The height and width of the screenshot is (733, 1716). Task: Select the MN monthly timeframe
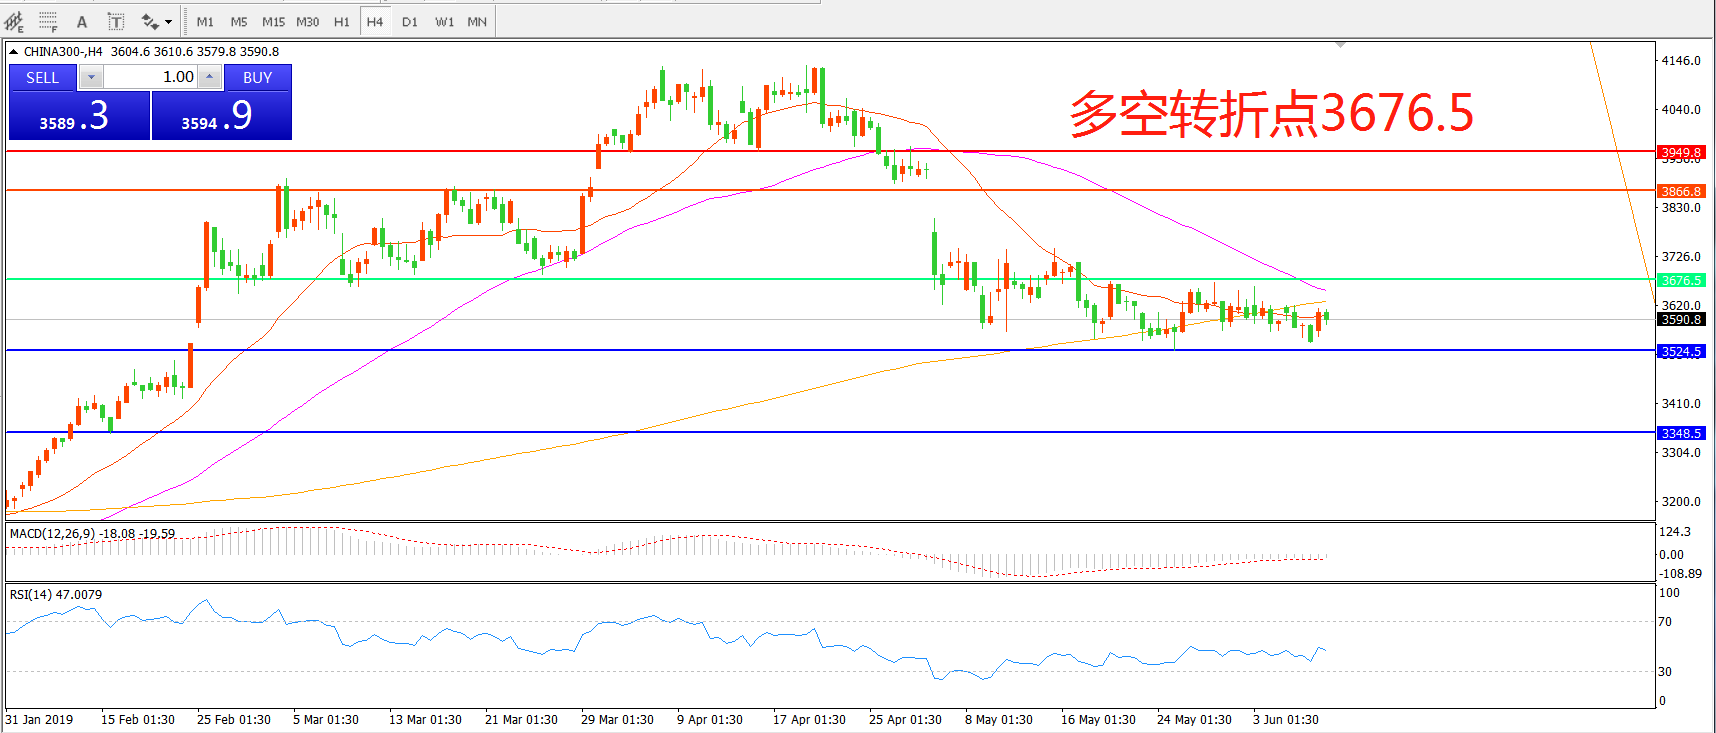click(x=477, y=21)
